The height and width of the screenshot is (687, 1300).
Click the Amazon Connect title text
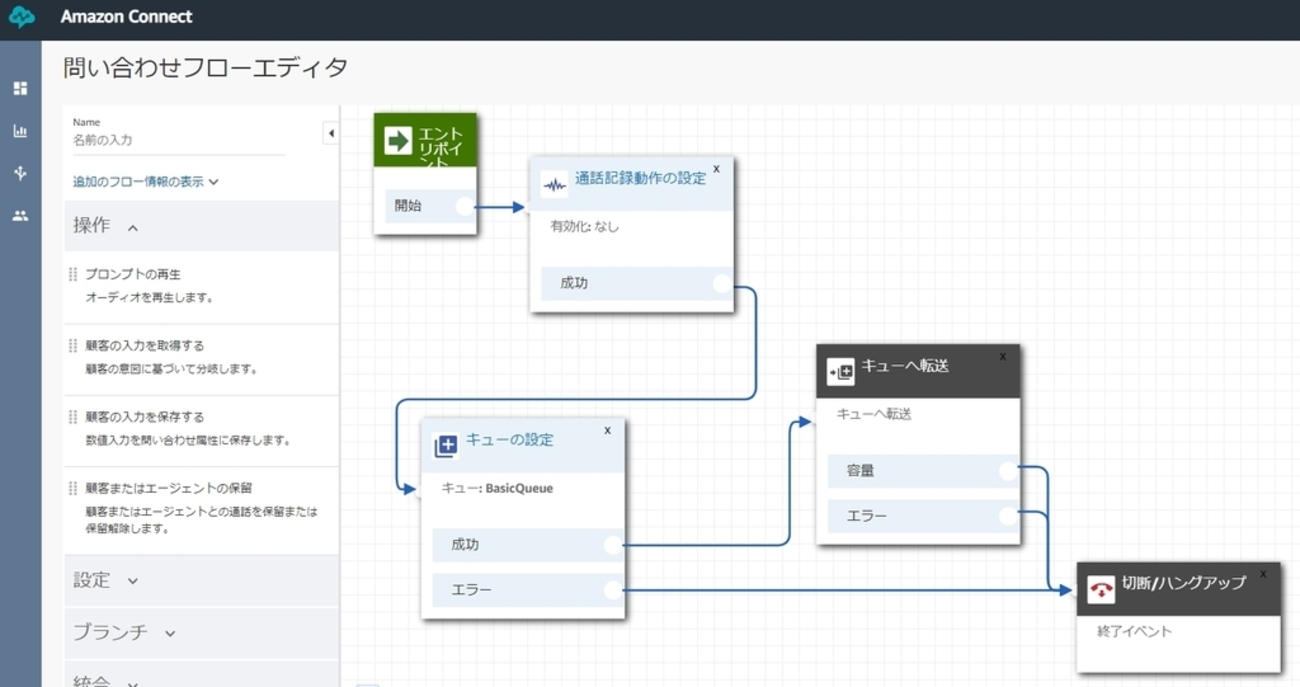[126, 17]
